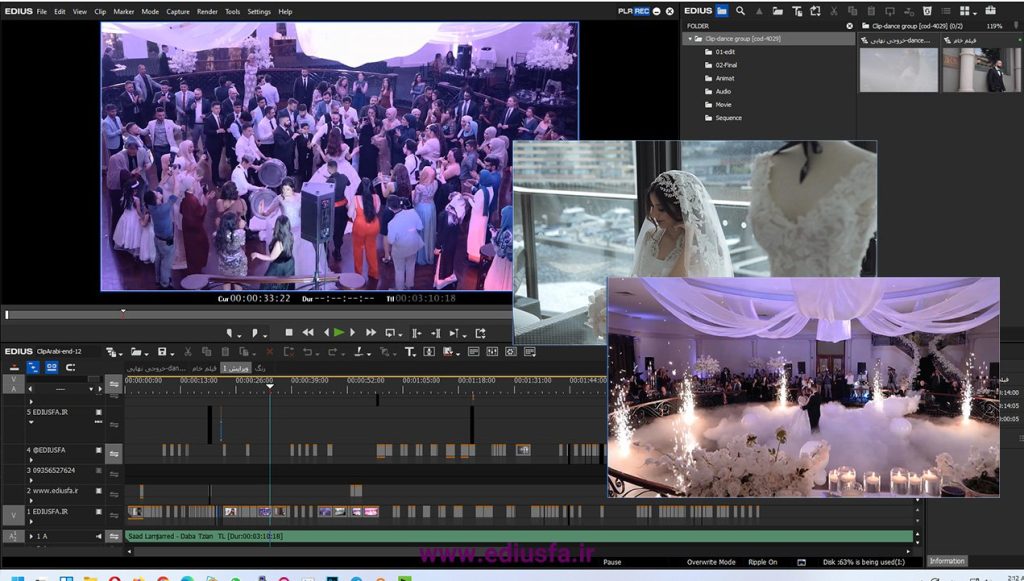This screenshot has width=1024, height=581.
Task: Click the bin tools toolbox icon
Action: pyautogui.click(x=991, y=10)
